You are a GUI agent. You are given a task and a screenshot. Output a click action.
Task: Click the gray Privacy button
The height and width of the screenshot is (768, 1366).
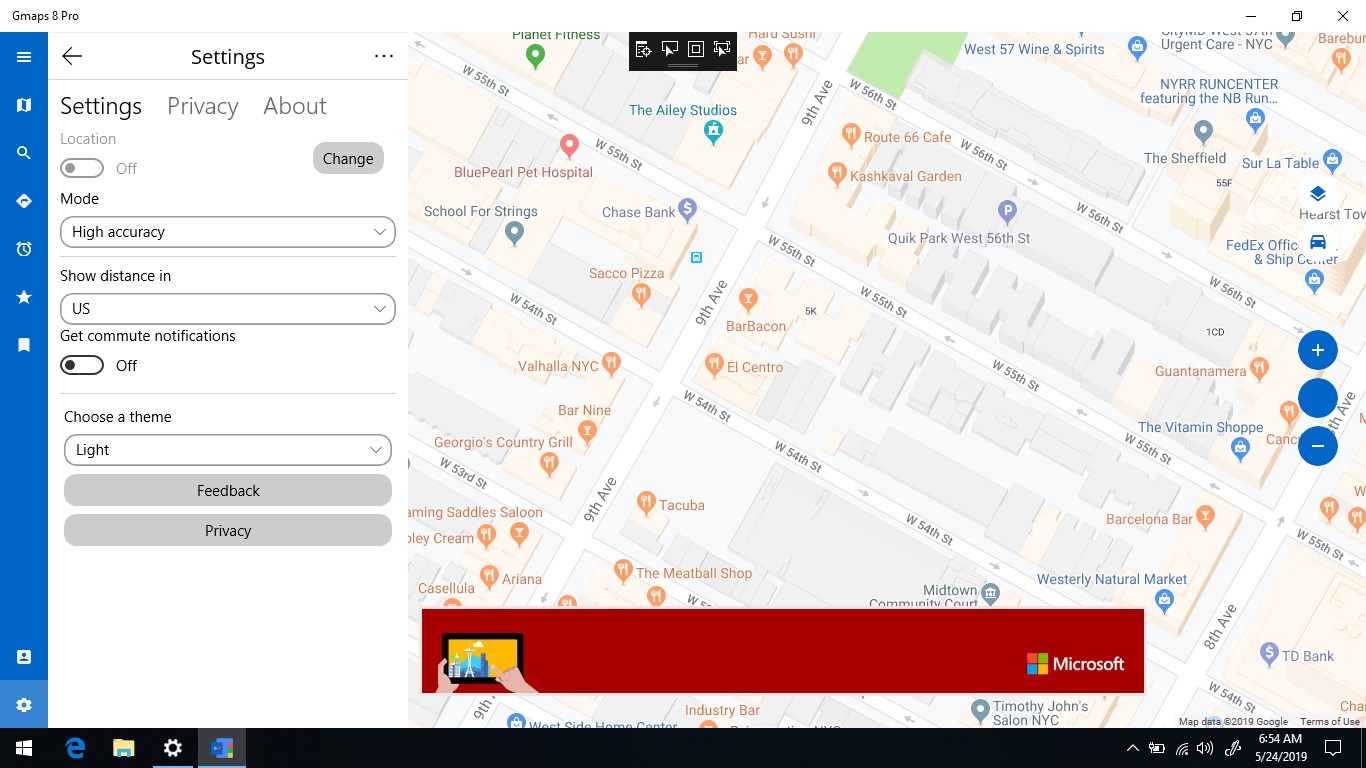pos(228,530)
